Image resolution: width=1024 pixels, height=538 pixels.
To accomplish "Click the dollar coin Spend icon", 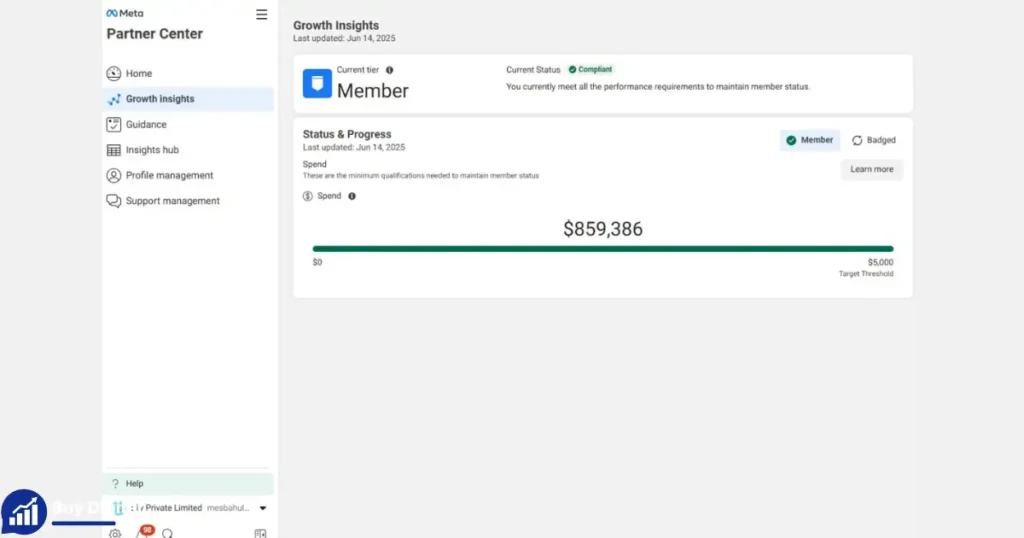I will (x=308, y=196).
